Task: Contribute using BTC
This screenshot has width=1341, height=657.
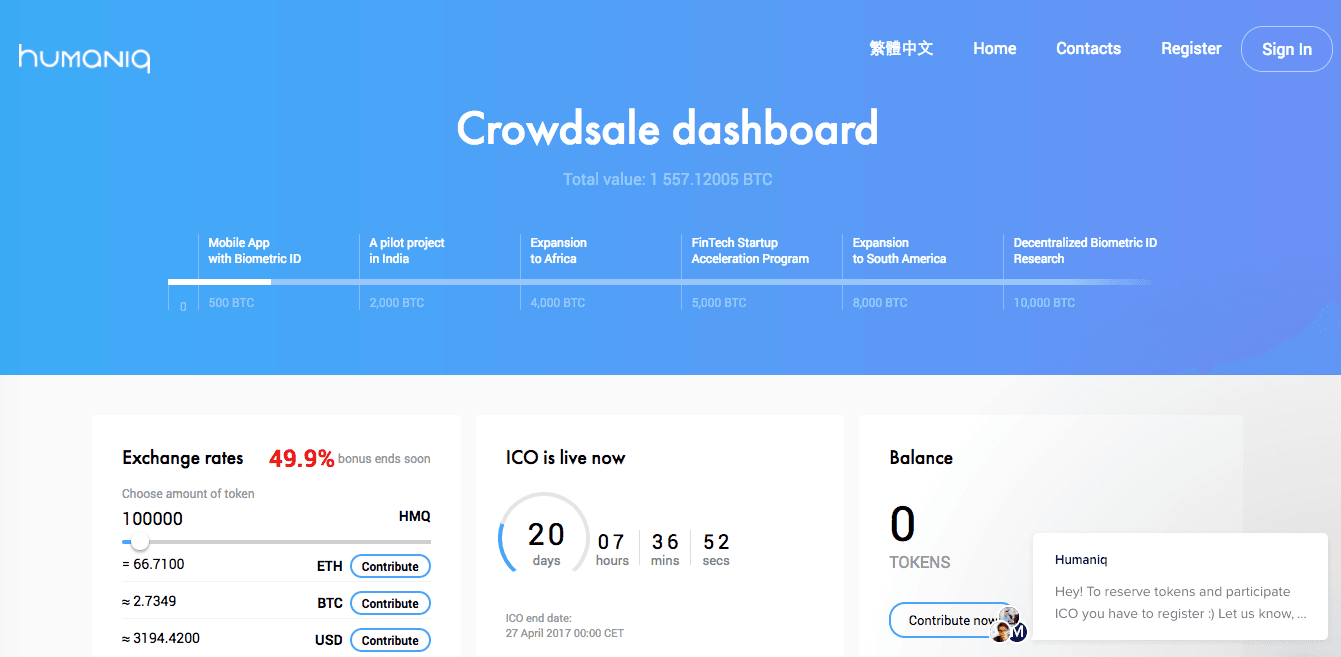Action: click(390, 603)
